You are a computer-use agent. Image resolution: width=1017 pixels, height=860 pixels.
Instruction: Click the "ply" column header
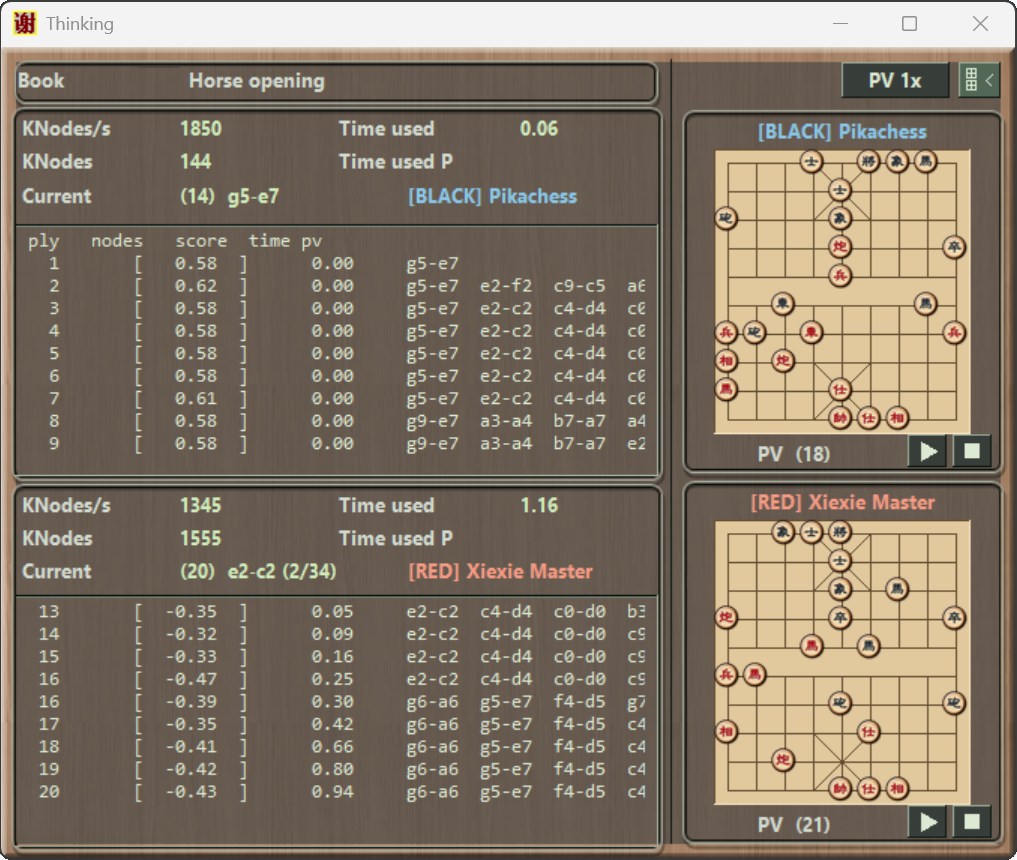[43, 241]
